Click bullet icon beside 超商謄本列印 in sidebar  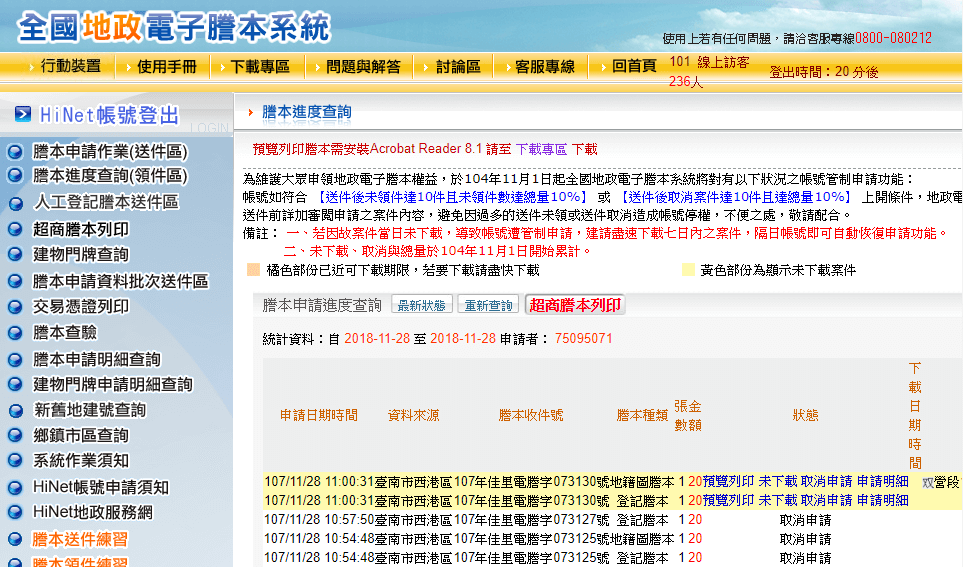15,229
